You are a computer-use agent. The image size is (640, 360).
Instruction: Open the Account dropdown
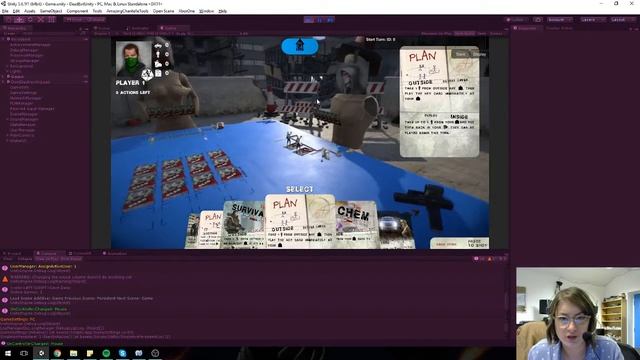point(560,20)
